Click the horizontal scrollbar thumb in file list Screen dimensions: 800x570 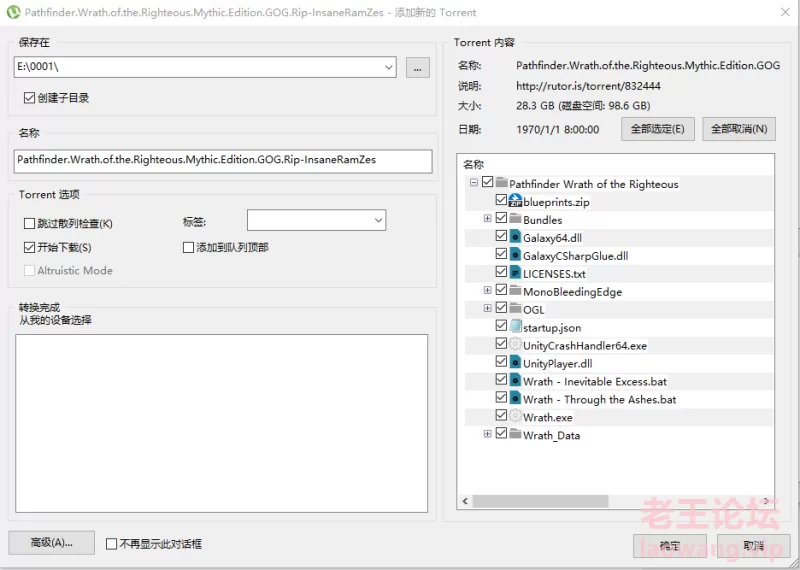click(540, 501)
